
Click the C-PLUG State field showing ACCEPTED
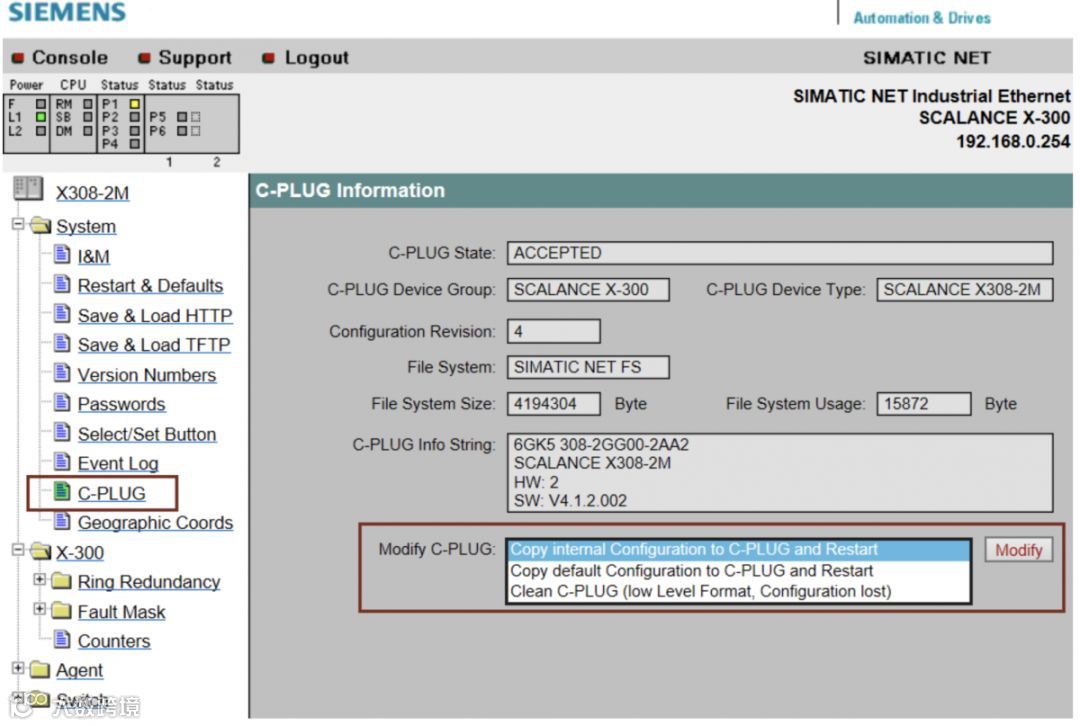pyautogui.click(x=780, y=253)
